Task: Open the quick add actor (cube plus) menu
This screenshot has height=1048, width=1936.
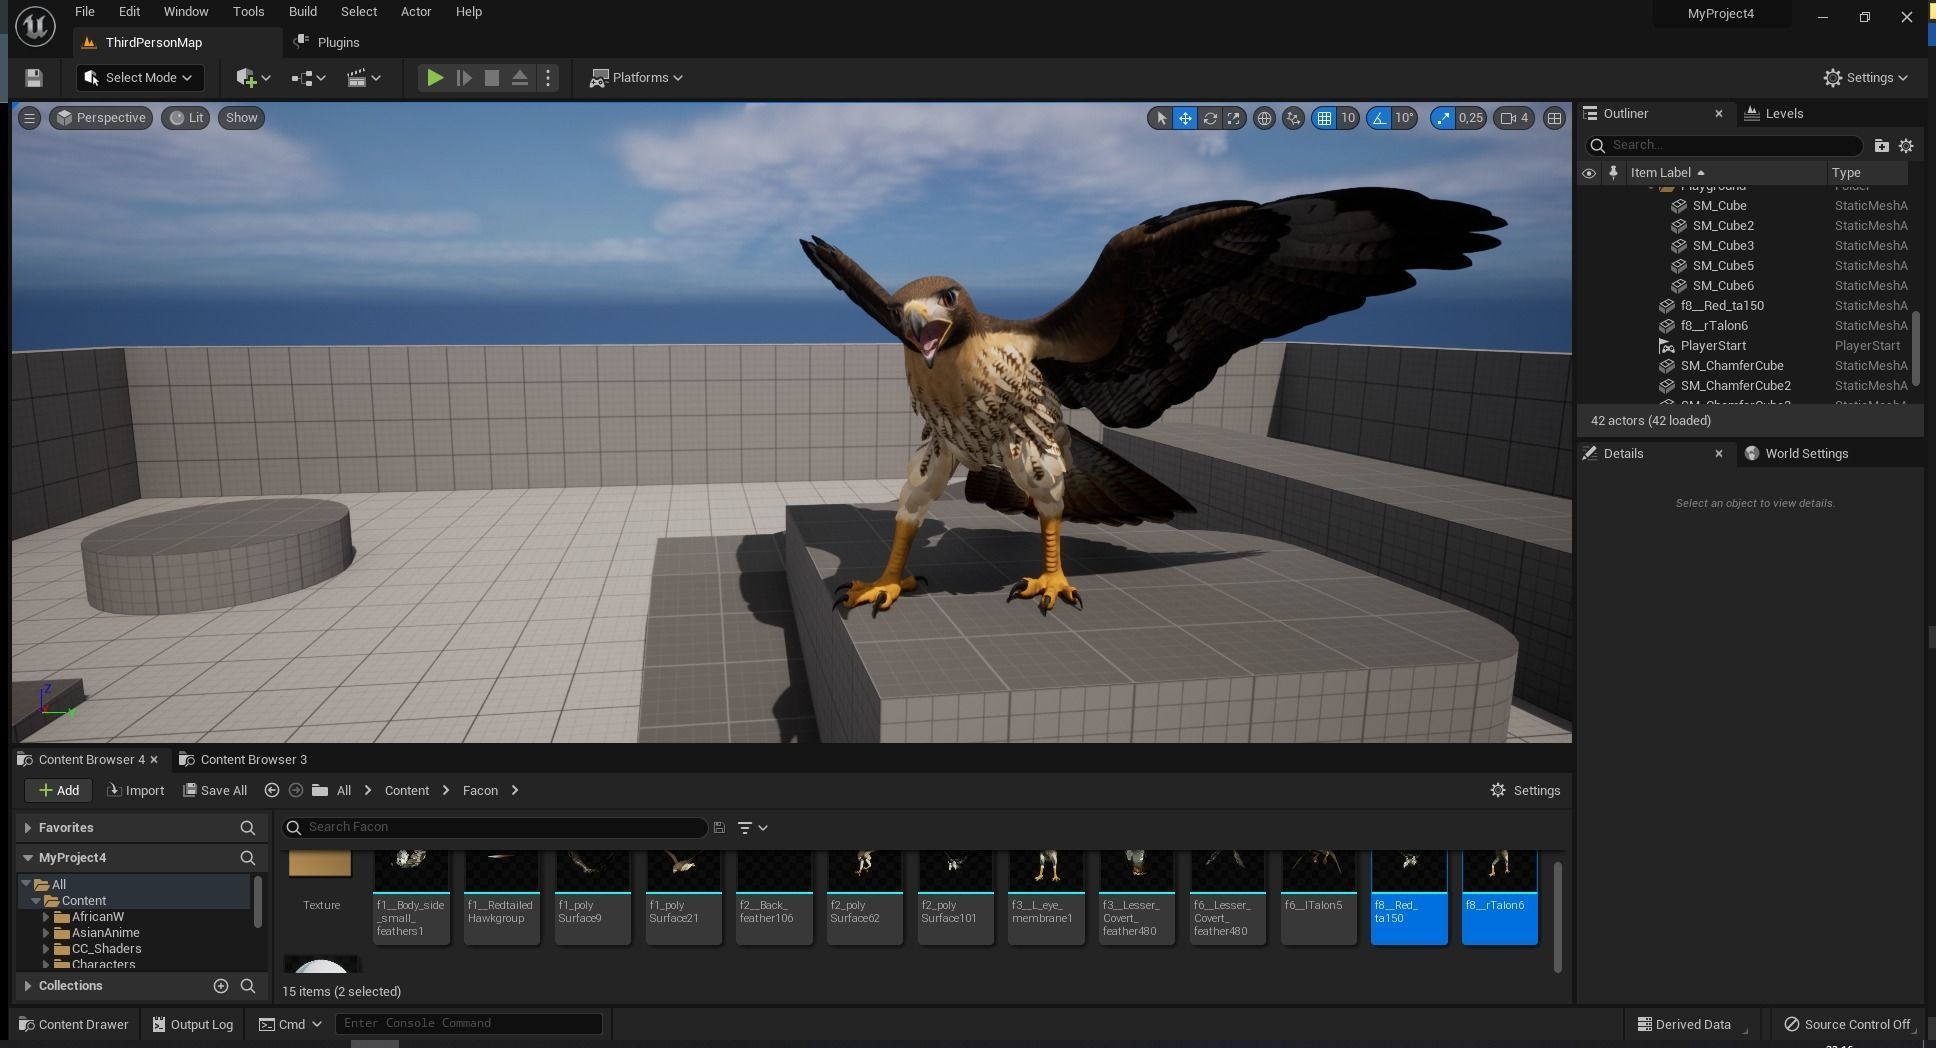Action: pos(253,78)
